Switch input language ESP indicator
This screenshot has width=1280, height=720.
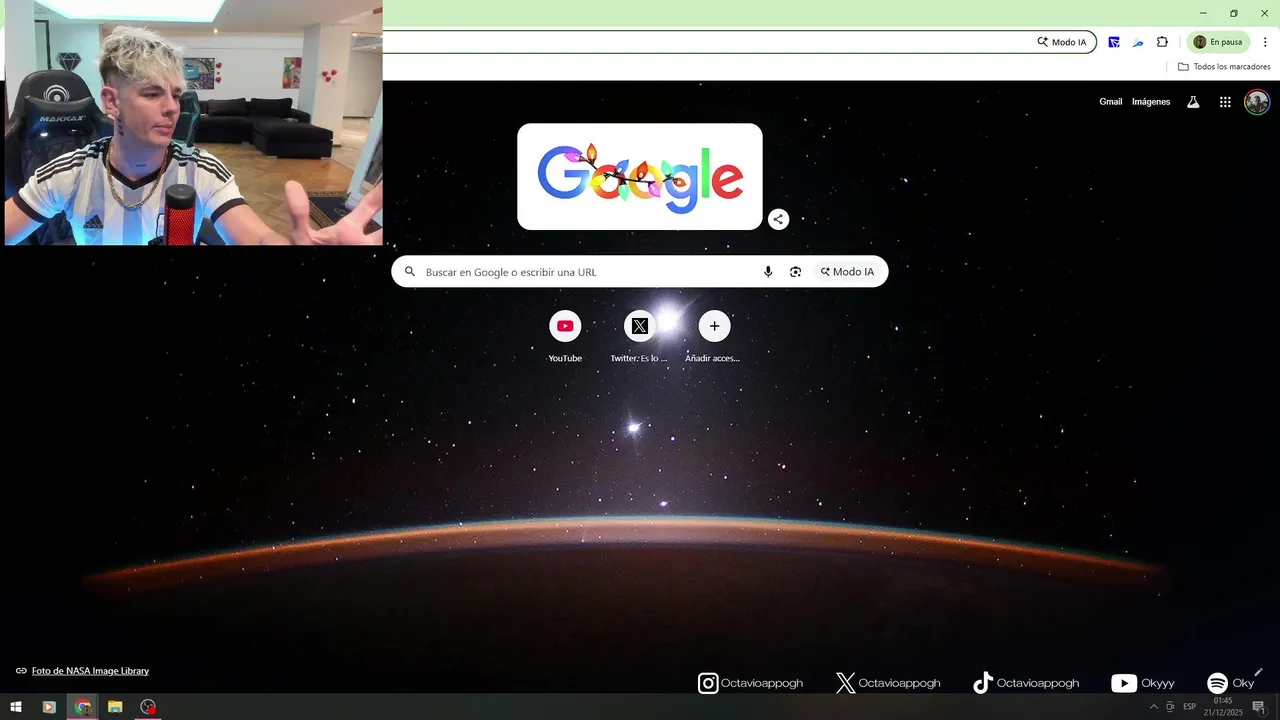[x=1189, y=707]
